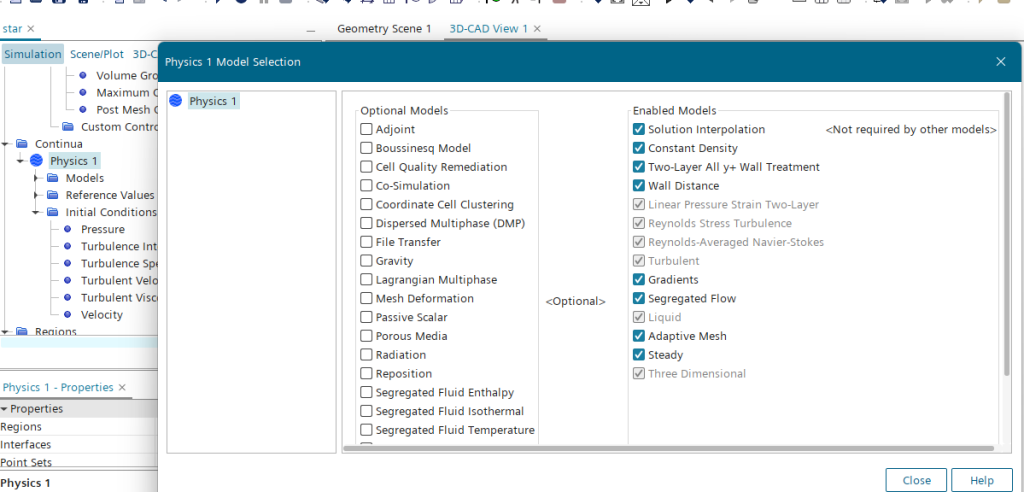Click the model selection vertical scrollbar

tap(1005, 250)
